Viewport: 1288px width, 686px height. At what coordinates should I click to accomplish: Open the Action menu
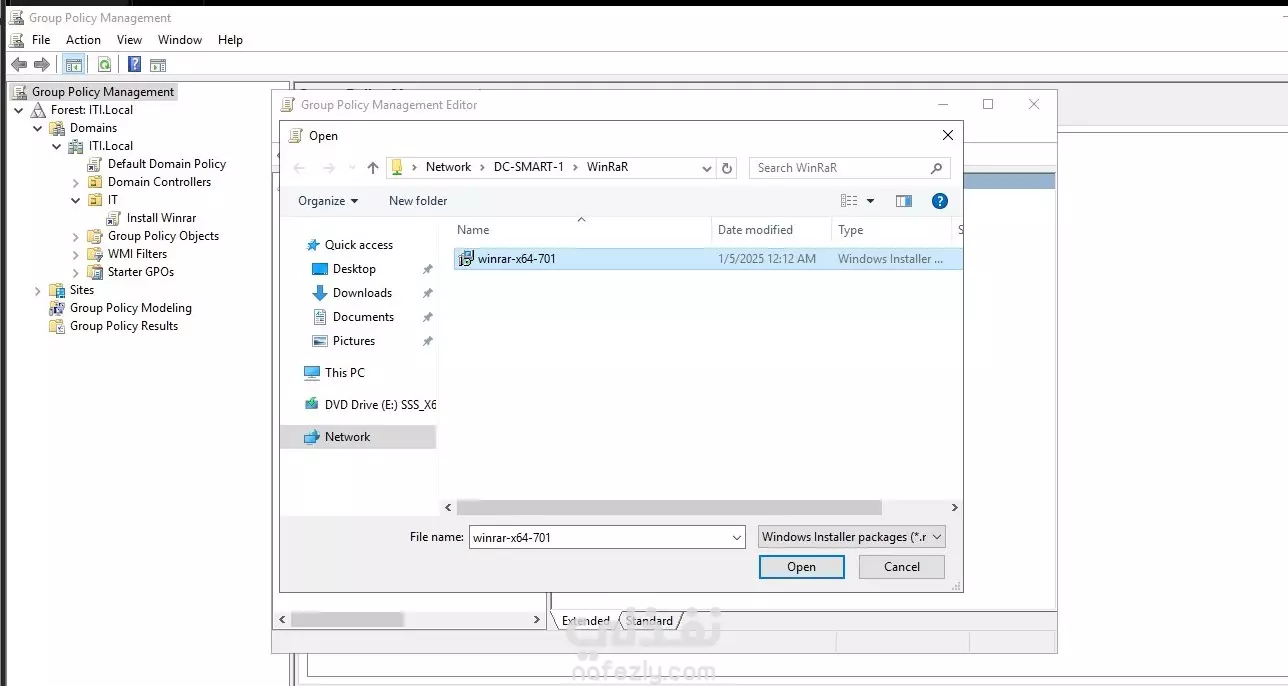(83, 40)
